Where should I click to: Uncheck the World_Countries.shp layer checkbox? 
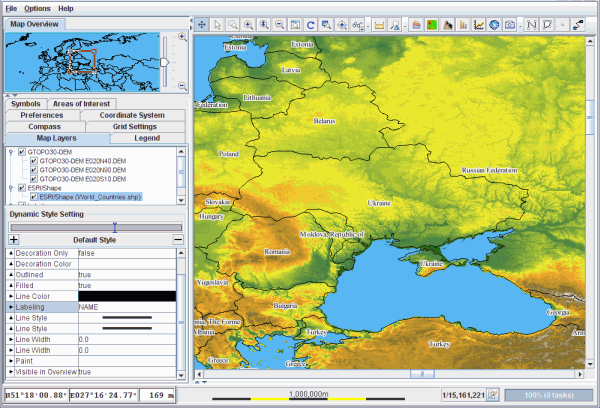pos(33,197)
